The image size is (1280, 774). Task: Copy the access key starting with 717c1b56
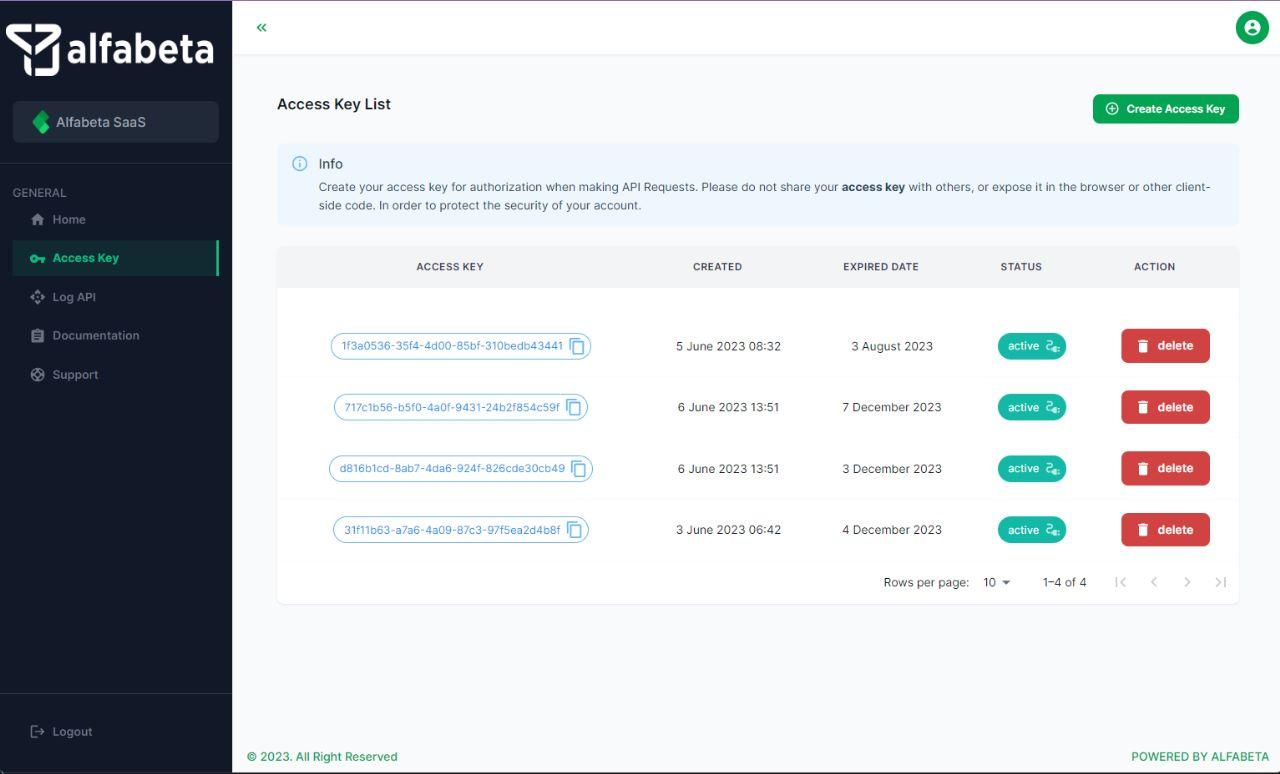(574, 407)
